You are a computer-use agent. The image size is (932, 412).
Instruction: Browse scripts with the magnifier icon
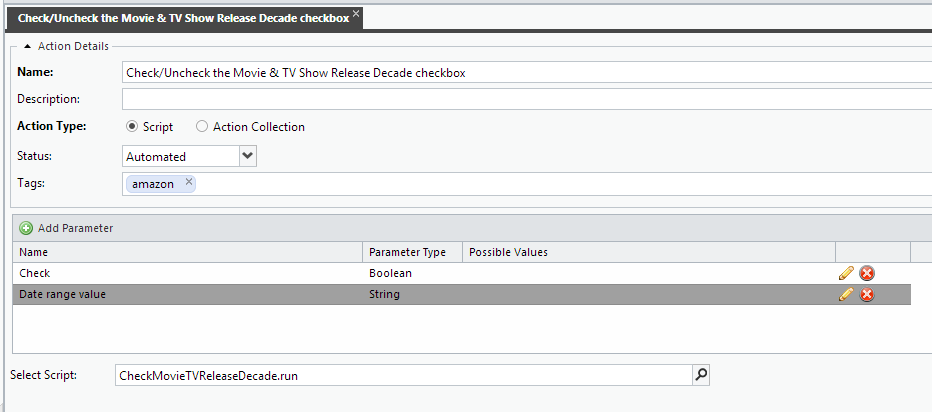(701, 376)
